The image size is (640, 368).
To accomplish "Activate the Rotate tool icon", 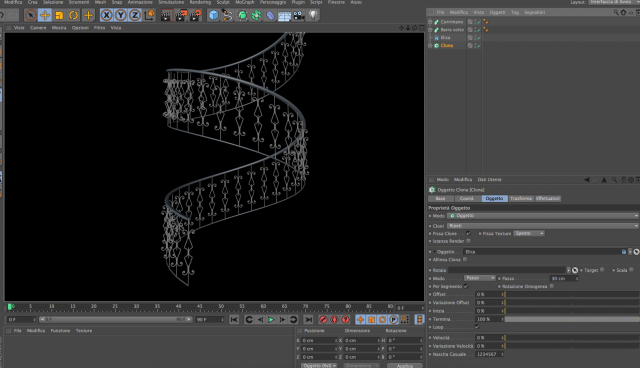I will 73,16.
